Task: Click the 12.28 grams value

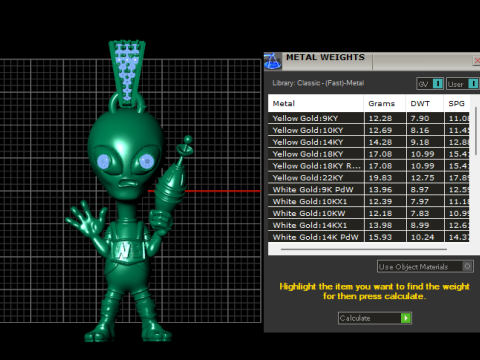Action: point(380,118)
